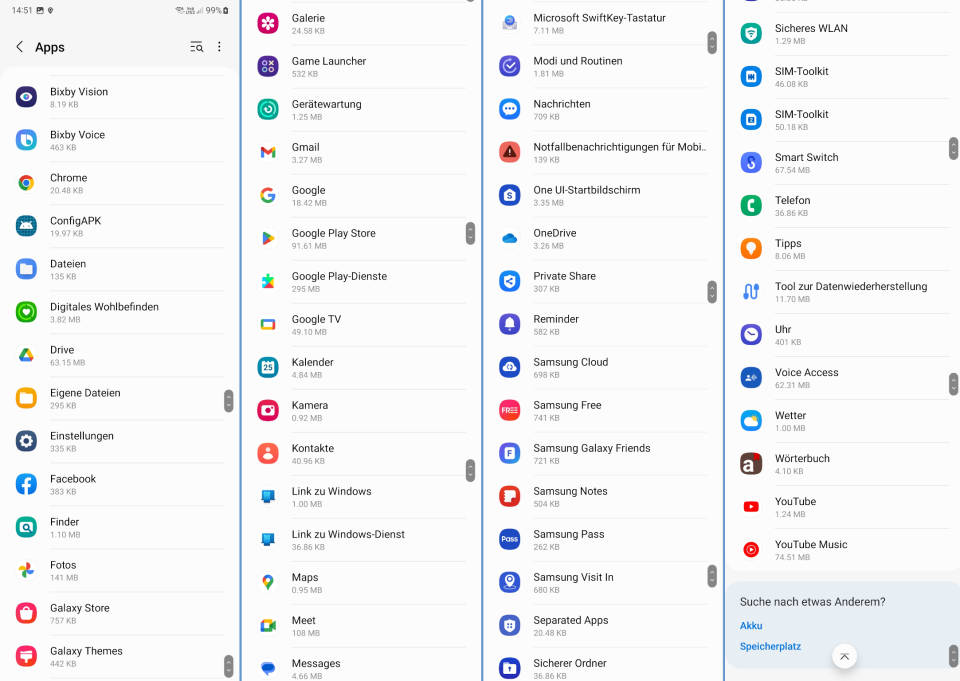960x681 pixels.
Task: Open Digitales Wohlbefinden app entry
Action: [120, 312]
